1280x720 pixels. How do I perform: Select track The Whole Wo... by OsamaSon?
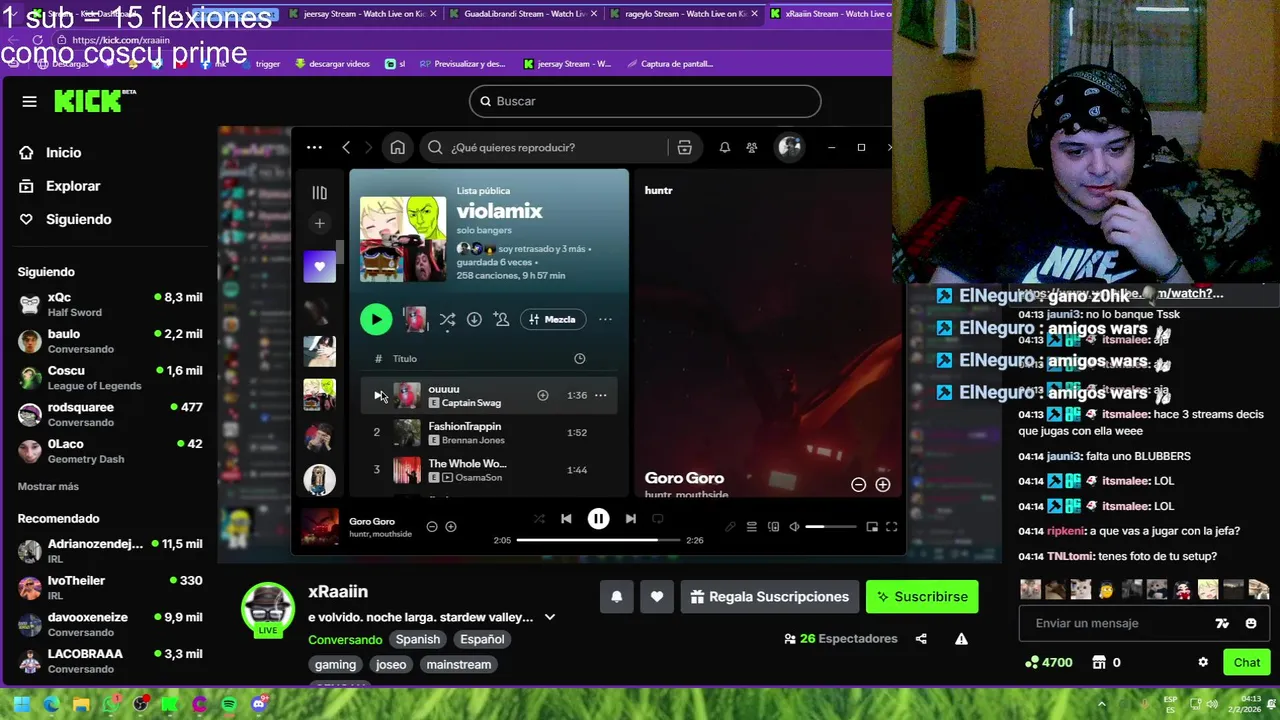489,470
